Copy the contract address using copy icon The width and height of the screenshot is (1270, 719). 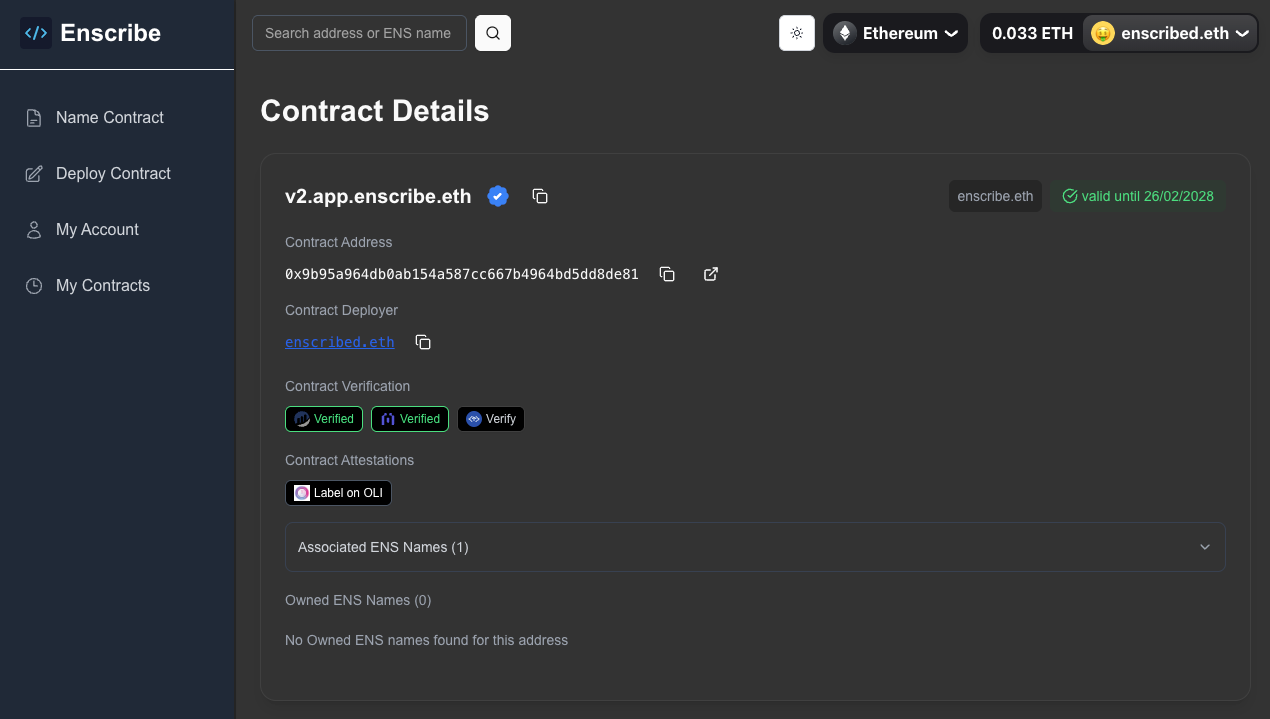coord(667,273)
